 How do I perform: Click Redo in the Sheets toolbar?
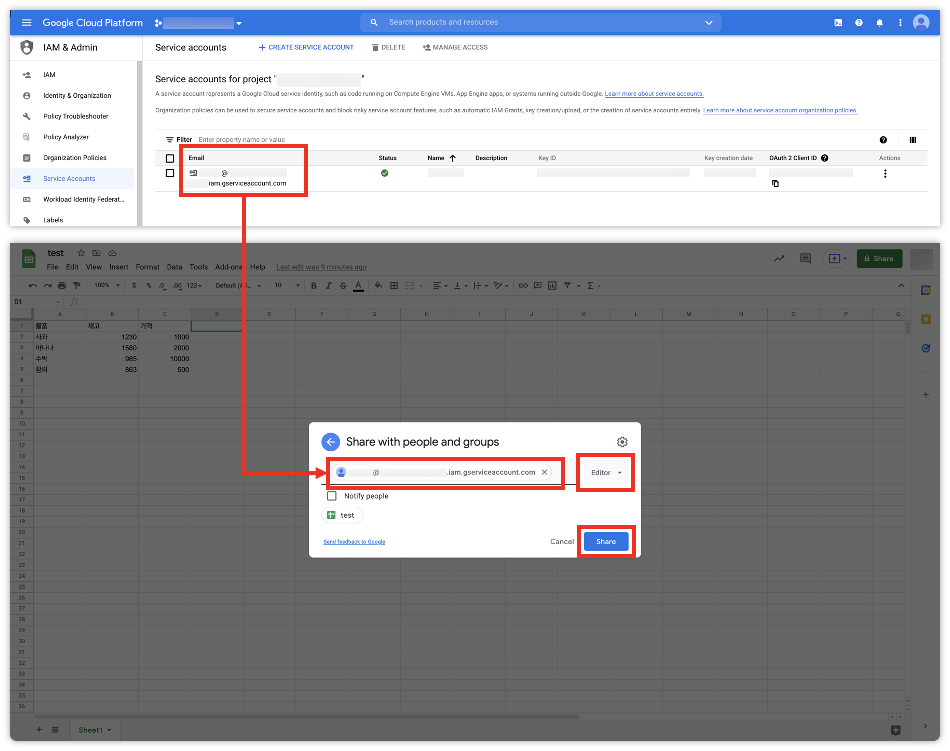[47, 285]
